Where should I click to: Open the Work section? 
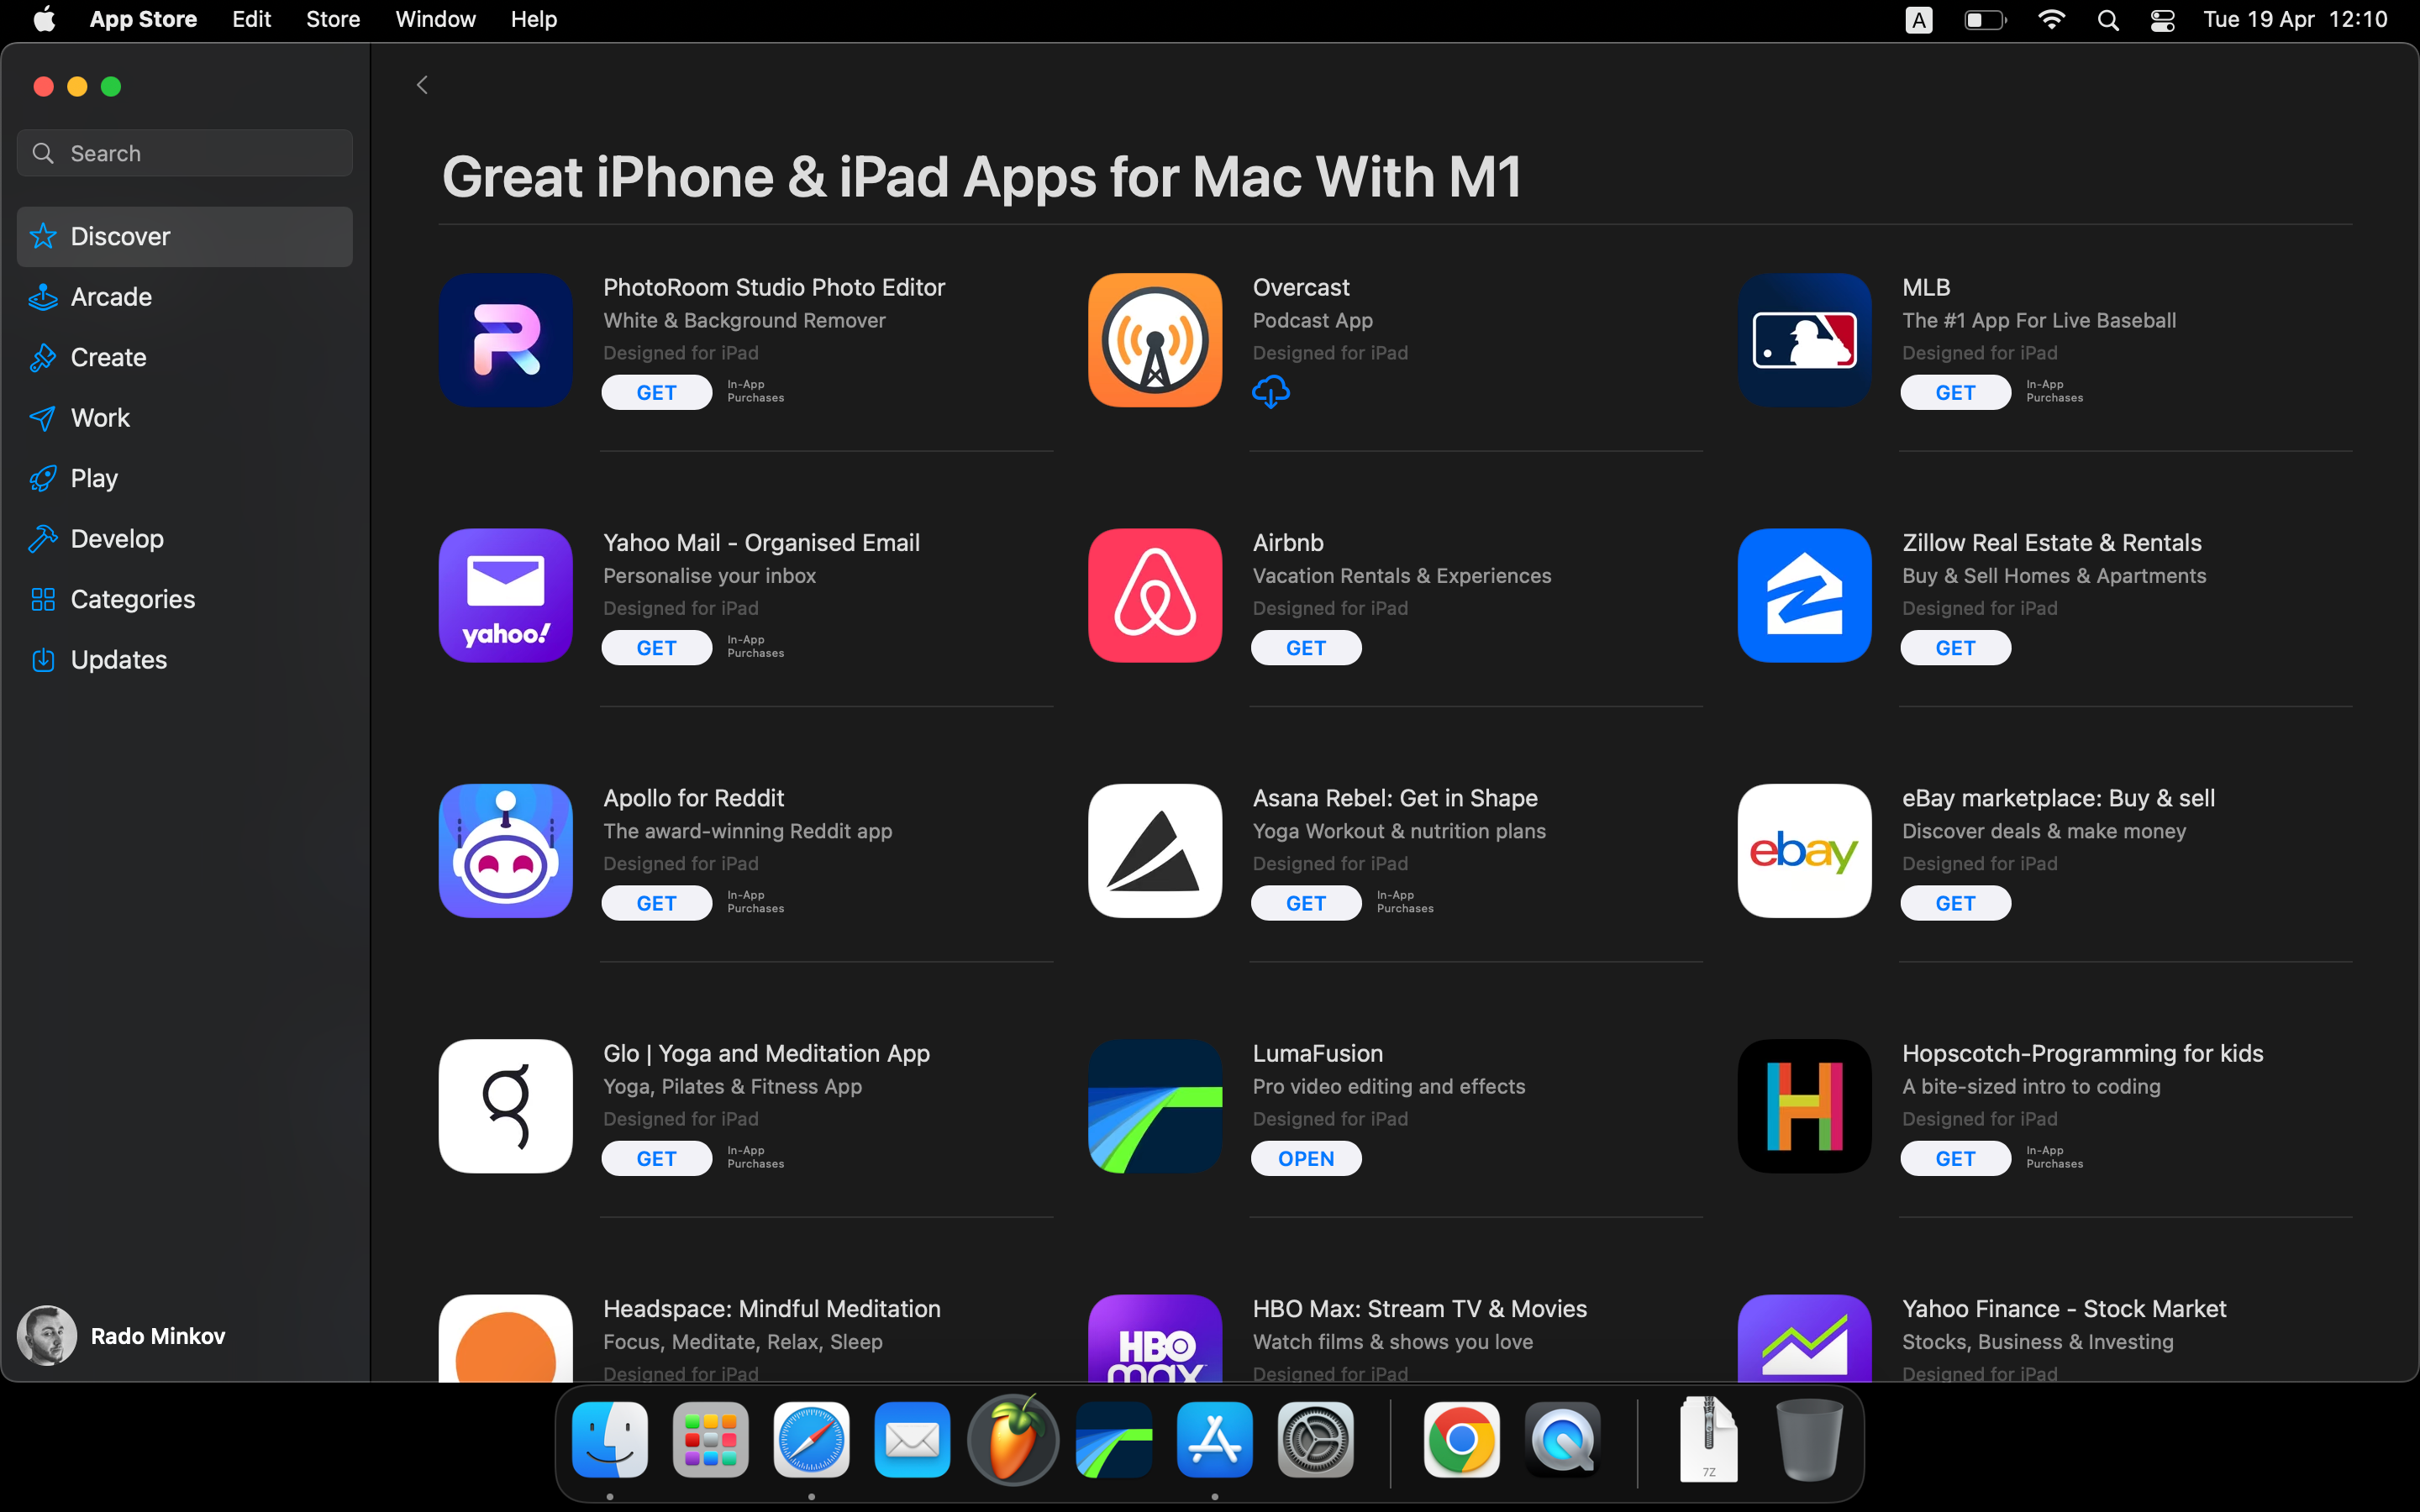185,418
